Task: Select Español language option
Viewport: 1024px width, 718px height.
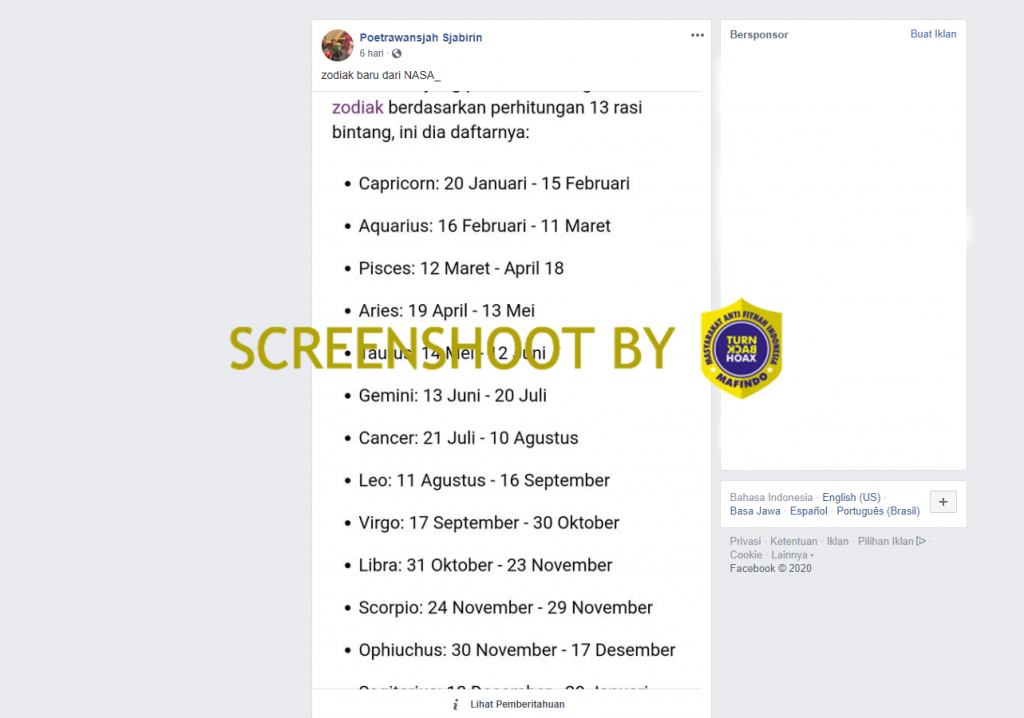Action: click(x=808, y=511)
